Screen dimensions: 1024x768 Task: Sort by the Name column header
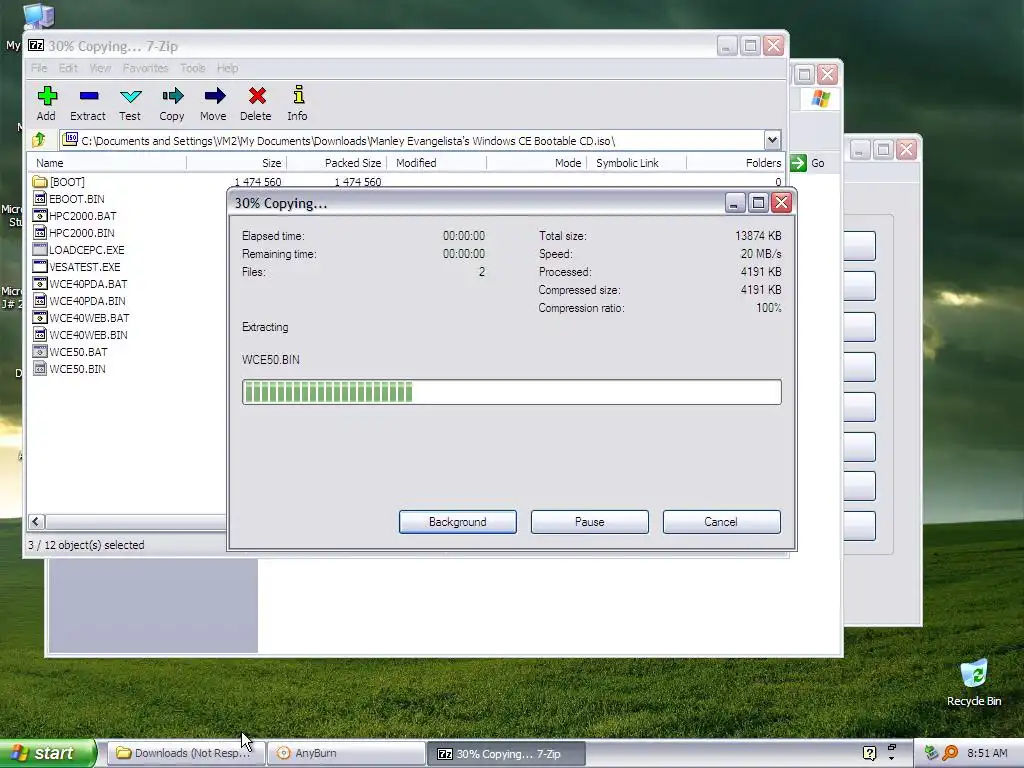tap(107, 163)
